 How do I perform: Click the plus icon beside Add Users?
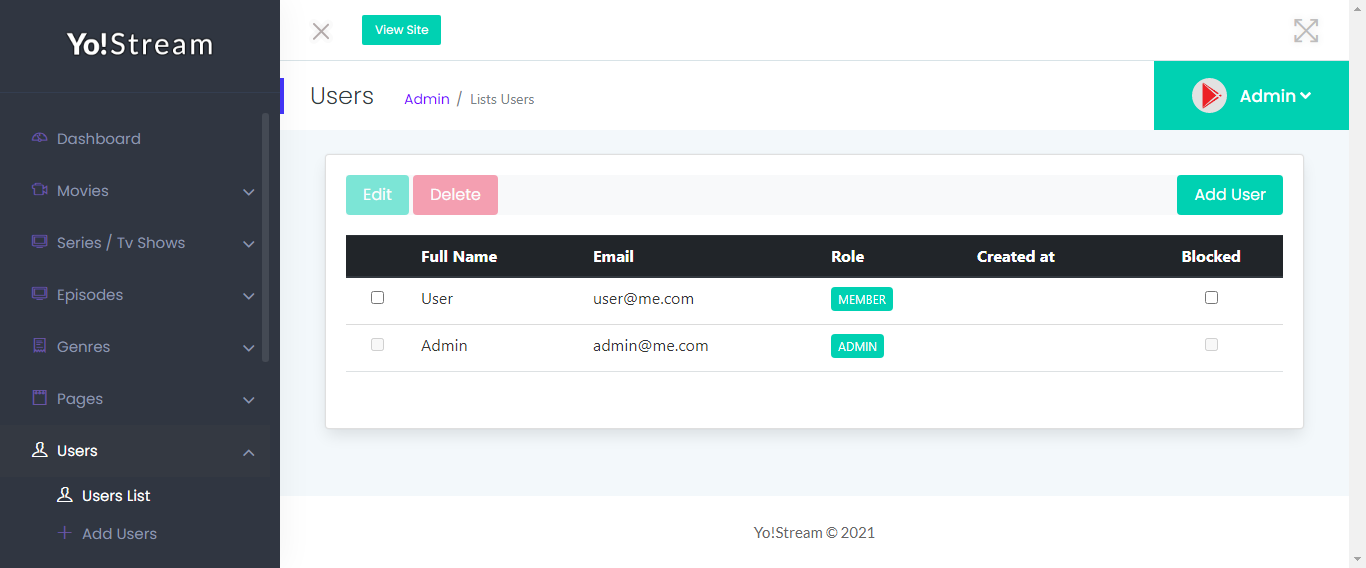point(65,533)
